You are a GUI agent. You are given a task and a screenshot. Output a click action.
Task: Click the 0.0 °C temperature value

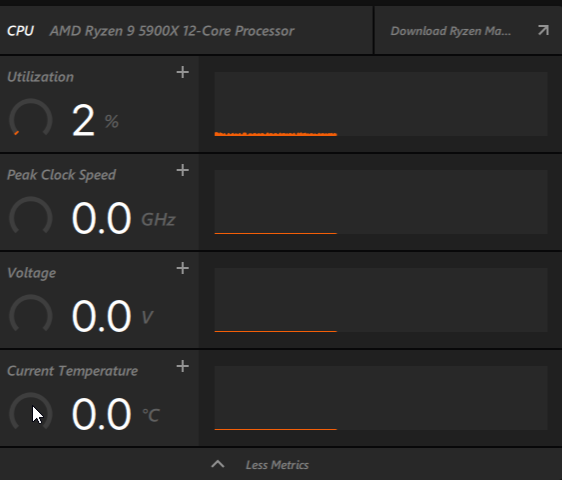[x=116, y=414]
